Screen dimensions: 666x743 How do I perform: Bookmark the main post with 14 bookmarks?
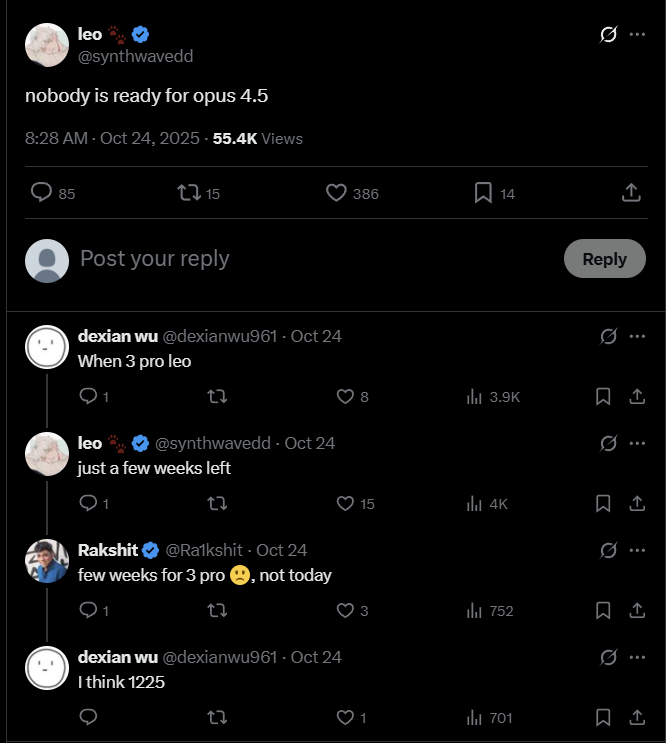coord(483,193)
